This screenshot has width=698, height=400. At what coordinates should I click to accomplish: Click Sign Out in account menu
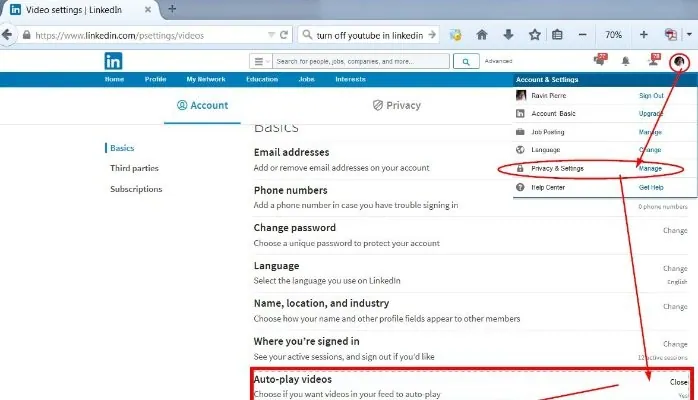[x=651, y=96]
